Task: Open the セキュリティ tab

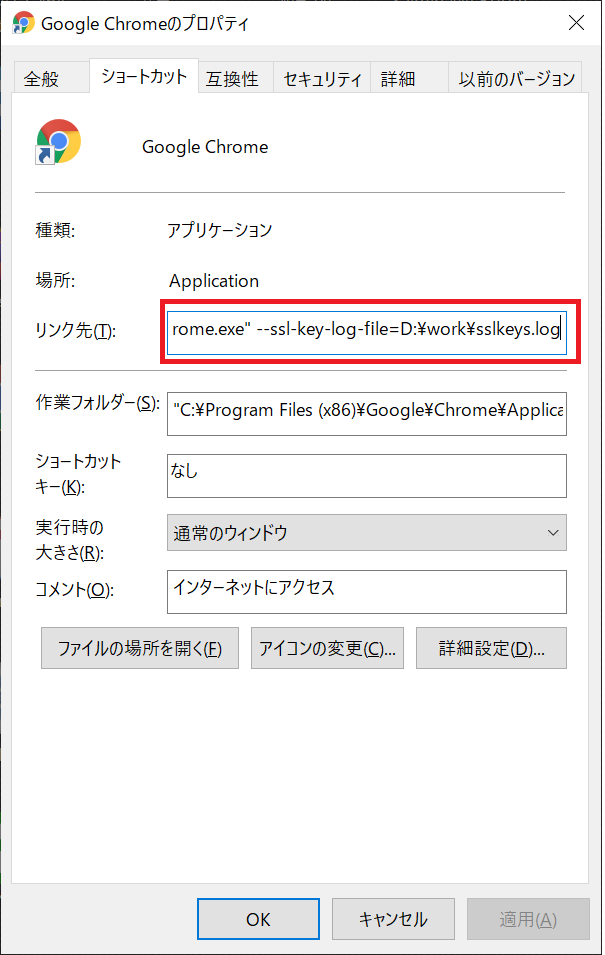Action: [322, 78]
